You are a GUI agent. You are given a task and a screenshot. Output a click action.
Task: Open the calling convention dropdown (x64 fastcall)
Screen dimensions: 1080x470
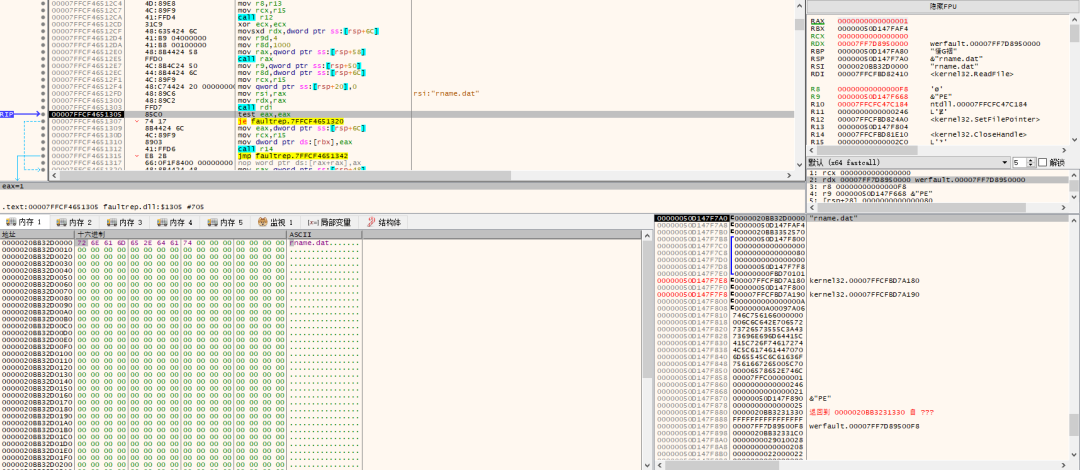pos(906,162)
